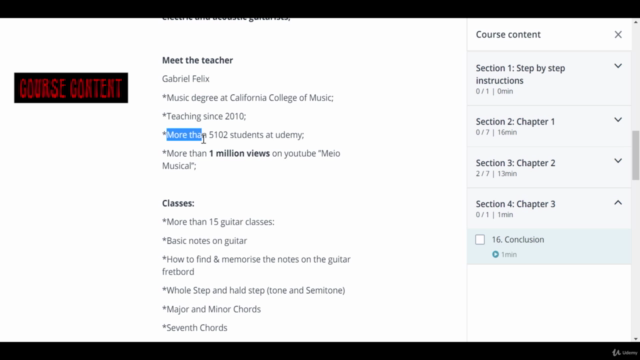Click the Udemy logo in bottom corner
Screen dimensions: 640x360
[625, 353]
